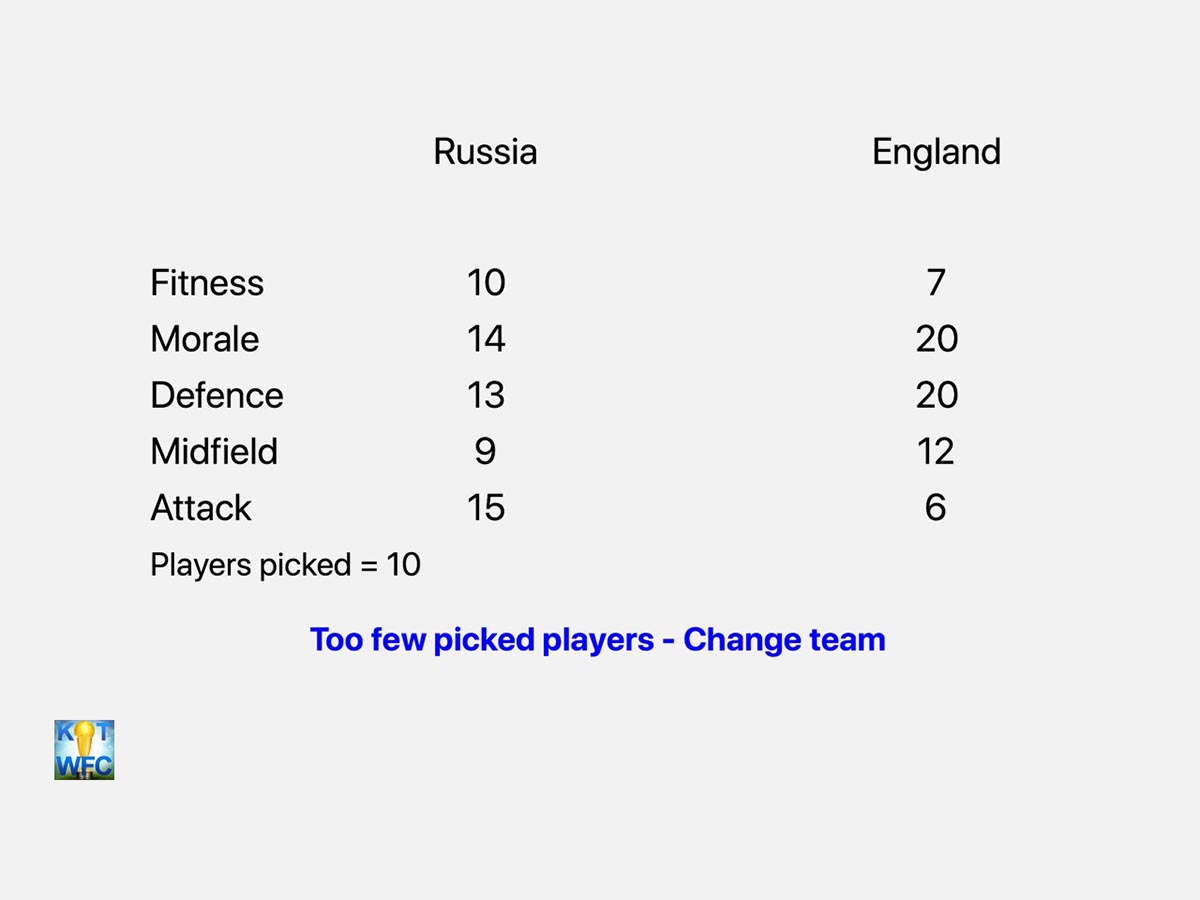Image resolution: width=1200 pixels, height=900 pixels.
Task: Click England's Fitness value 7
Action: click(x=936, y=283)
